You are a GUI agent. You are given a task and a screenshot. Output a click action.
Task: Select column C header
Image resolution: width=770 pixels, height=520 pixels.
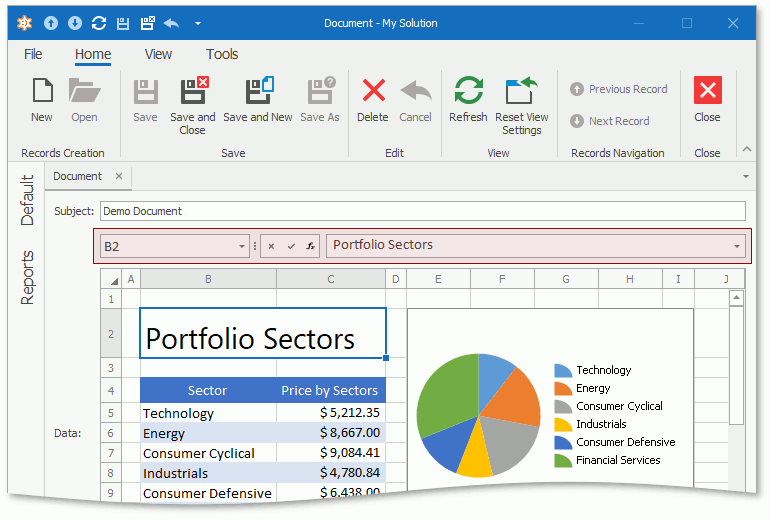331,279
